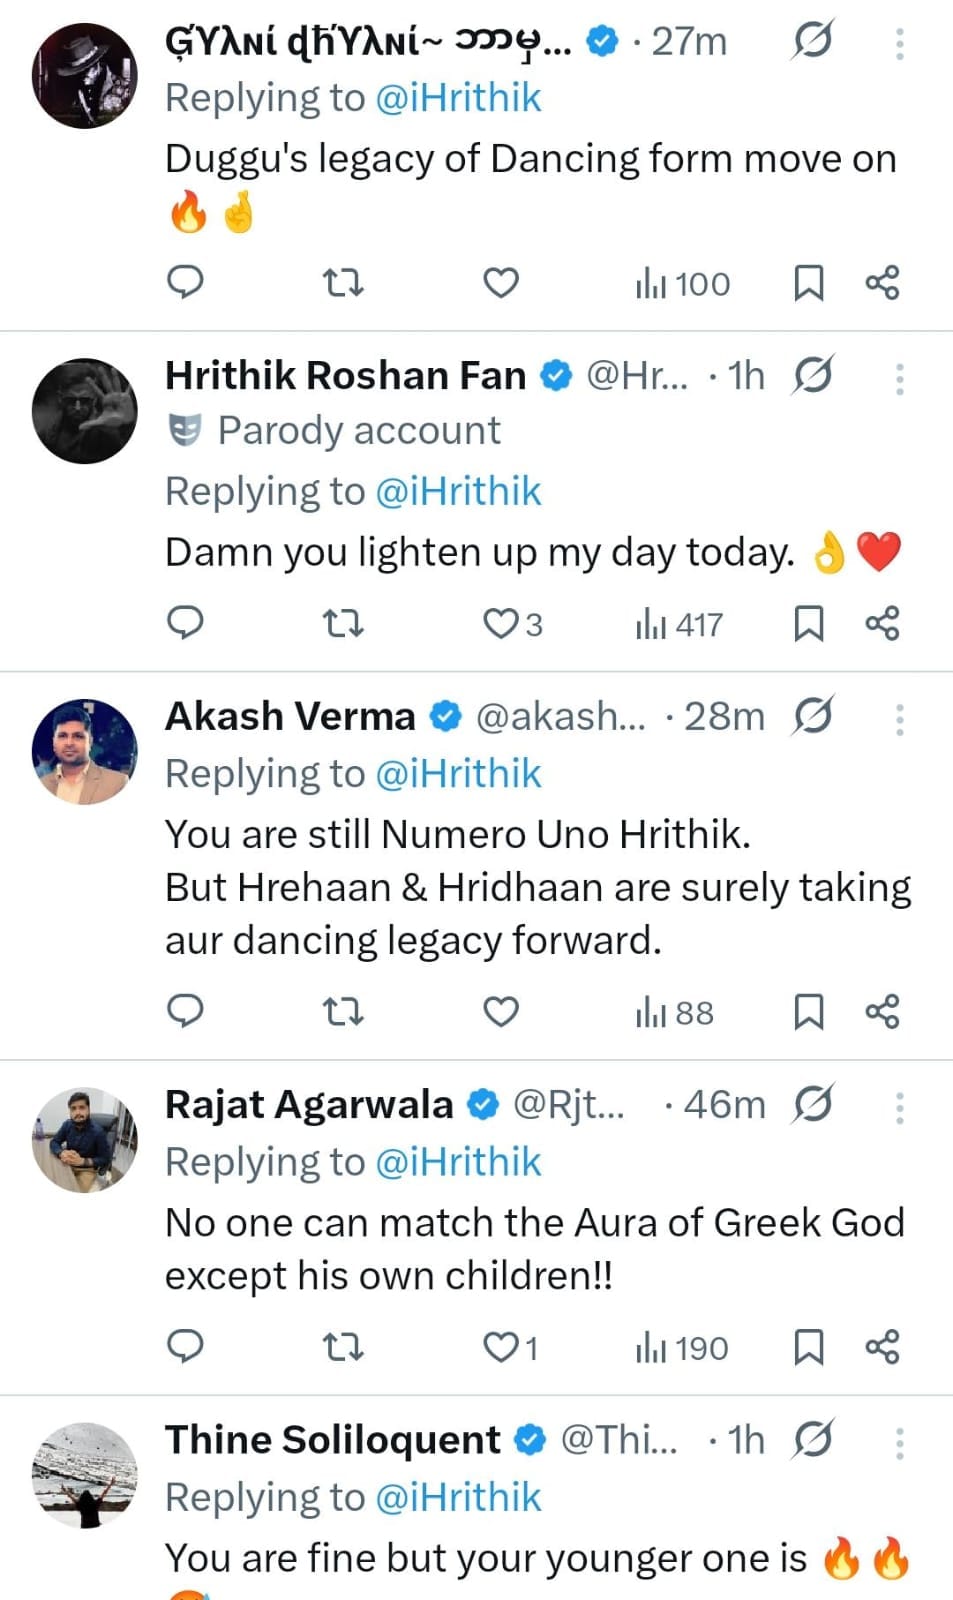Reply to Akash Verma's tweet
This screenshot has width=953, height=1600.
click(x=185, y=1012)
